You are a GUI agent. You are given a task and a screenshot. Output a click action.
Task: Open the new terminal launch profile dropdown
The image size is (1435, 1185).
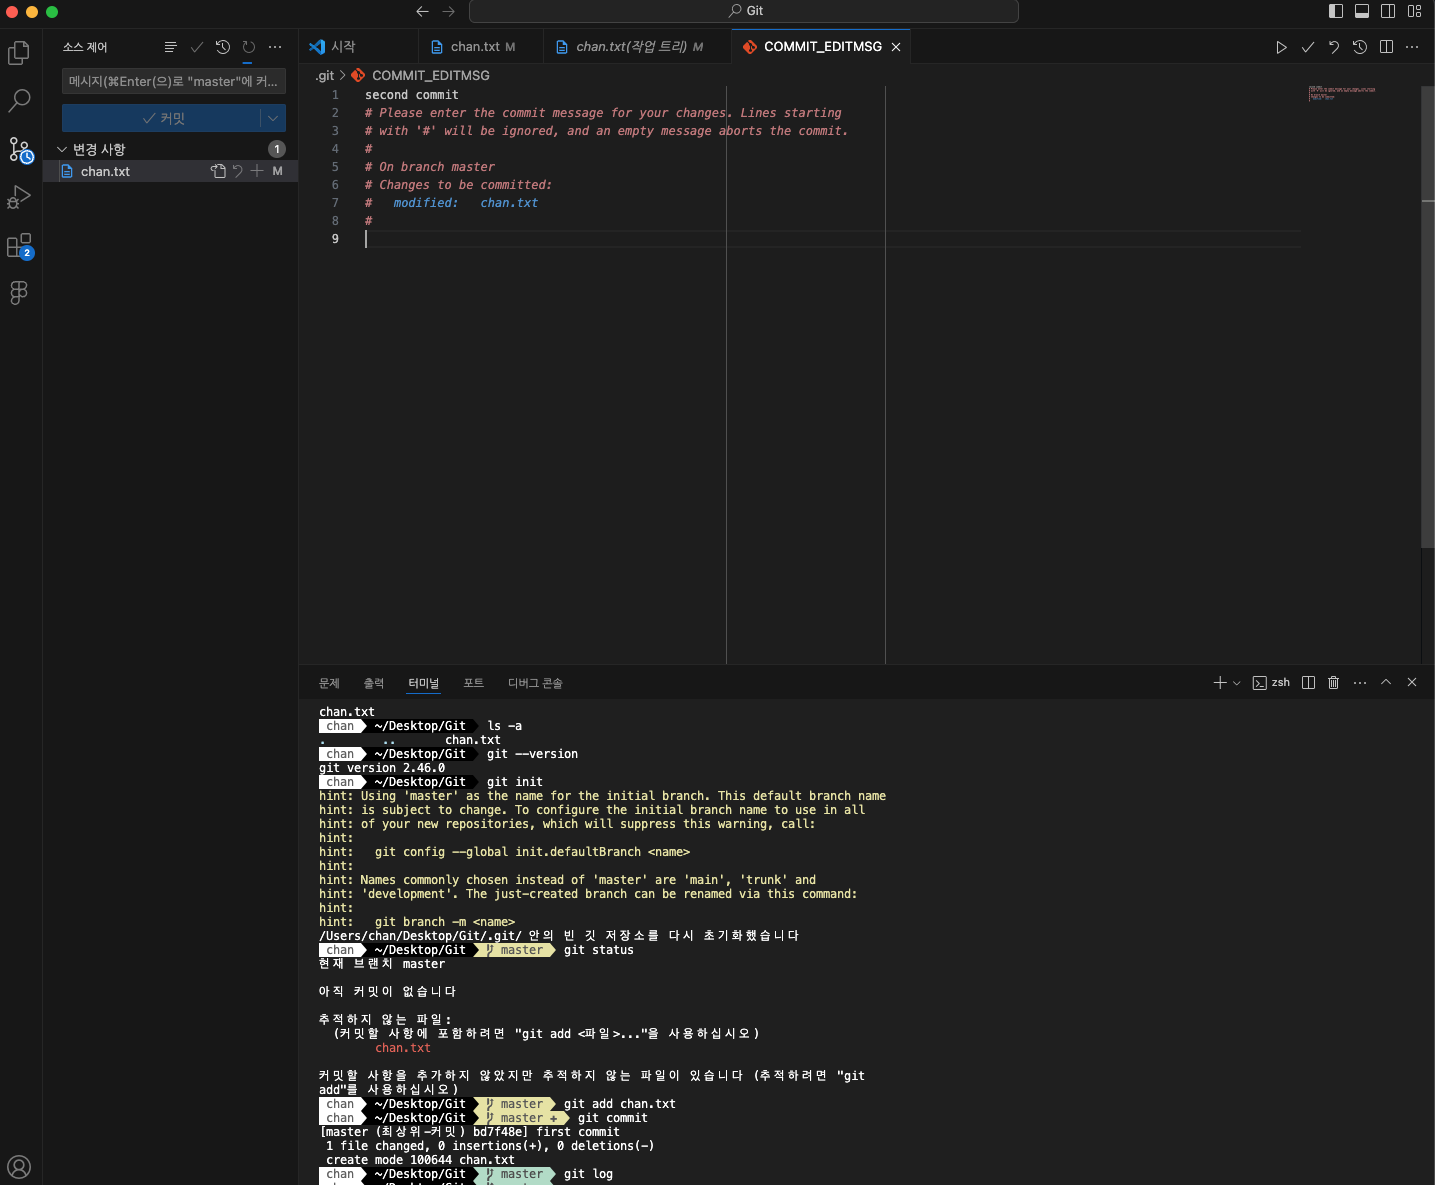1237,683
